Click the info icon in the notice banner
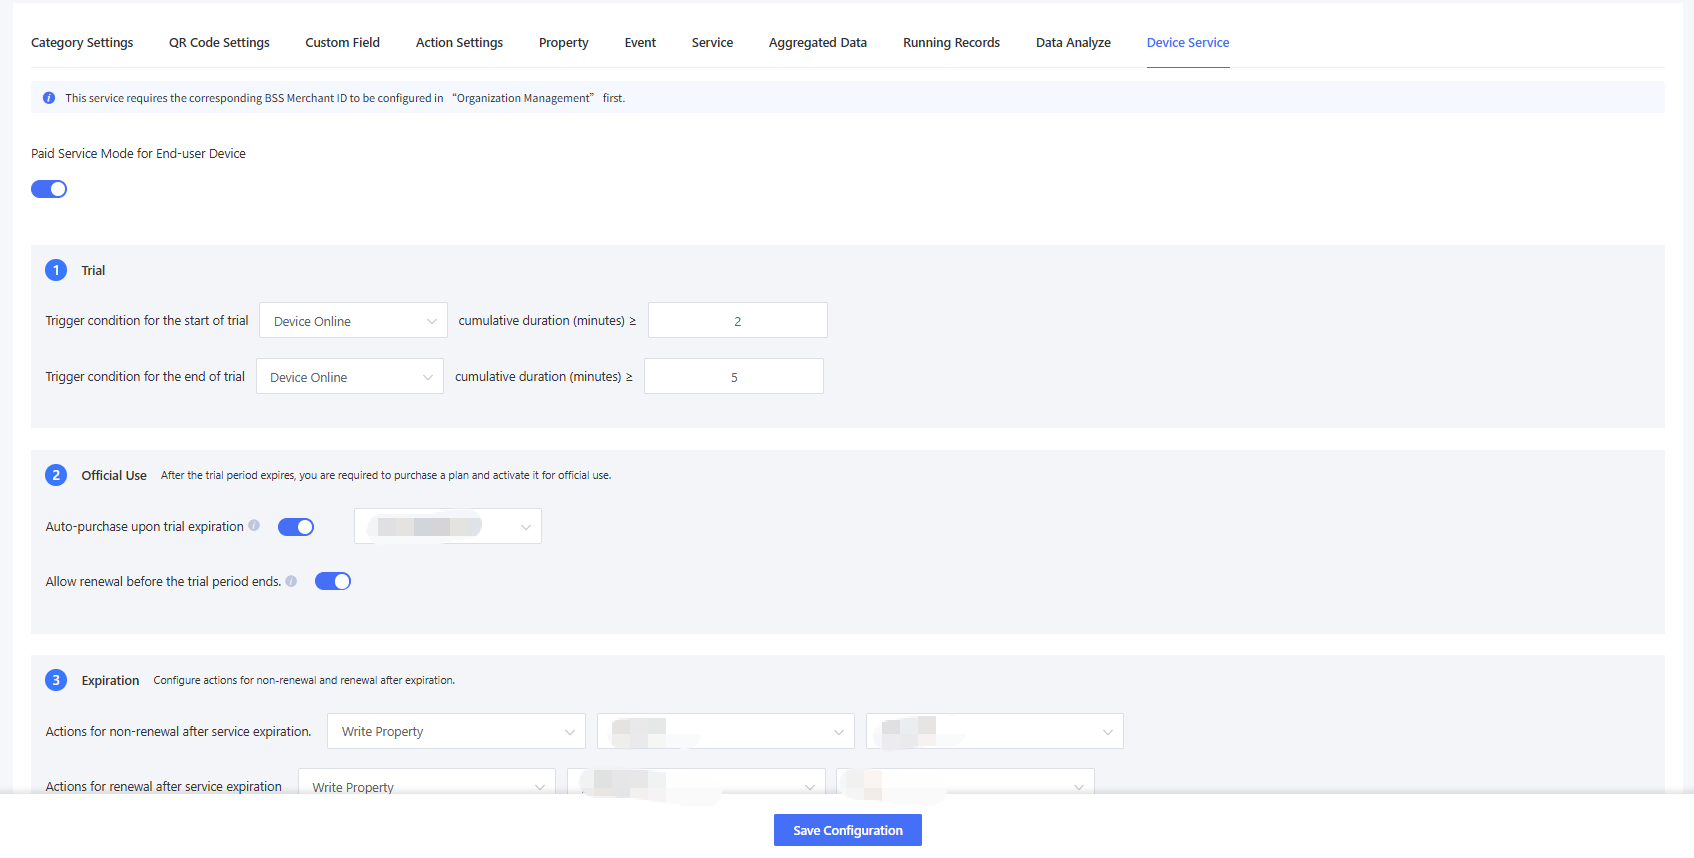Viewport: 1694px width, 858px height. (49, 98)
